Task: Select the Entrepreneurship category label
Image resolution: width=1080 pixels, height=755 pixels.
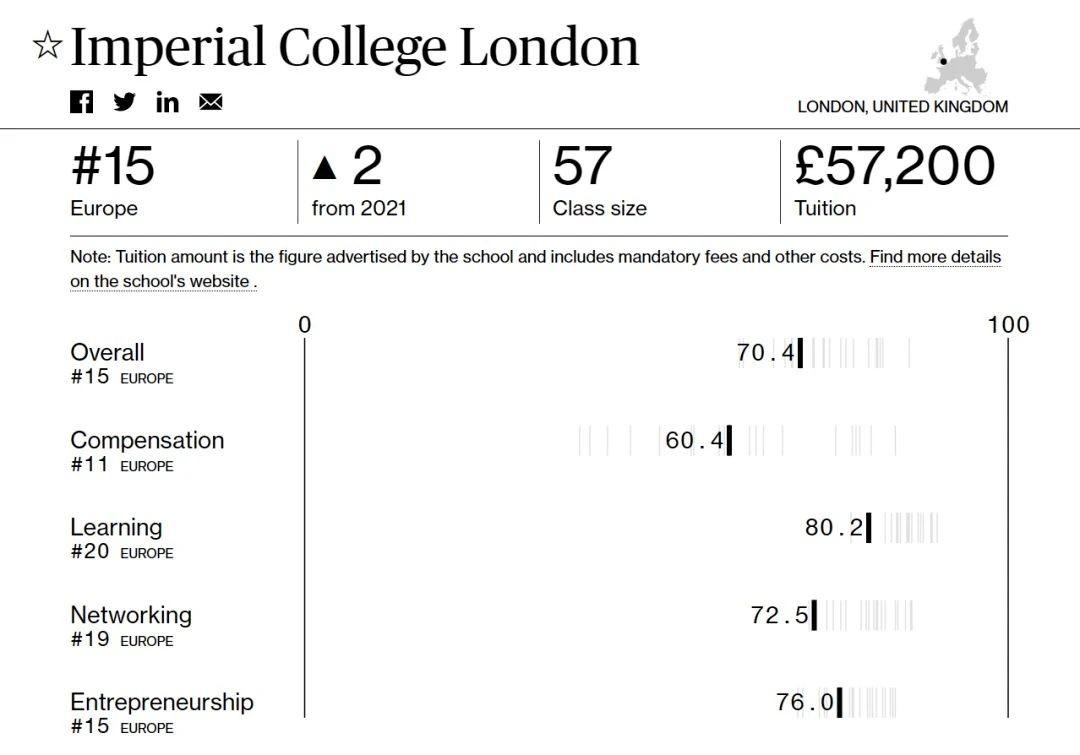Action: click(x=162, y=702)
